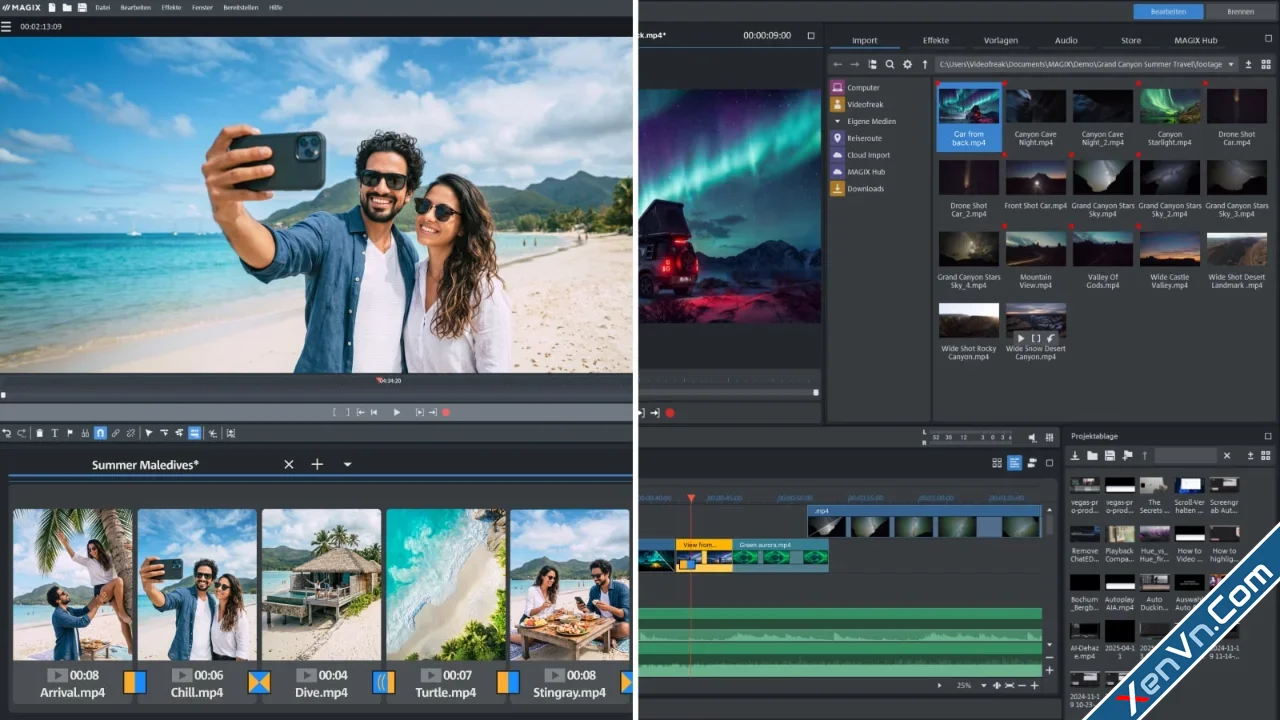Set a marker with the flag icon

pos(70,433)
